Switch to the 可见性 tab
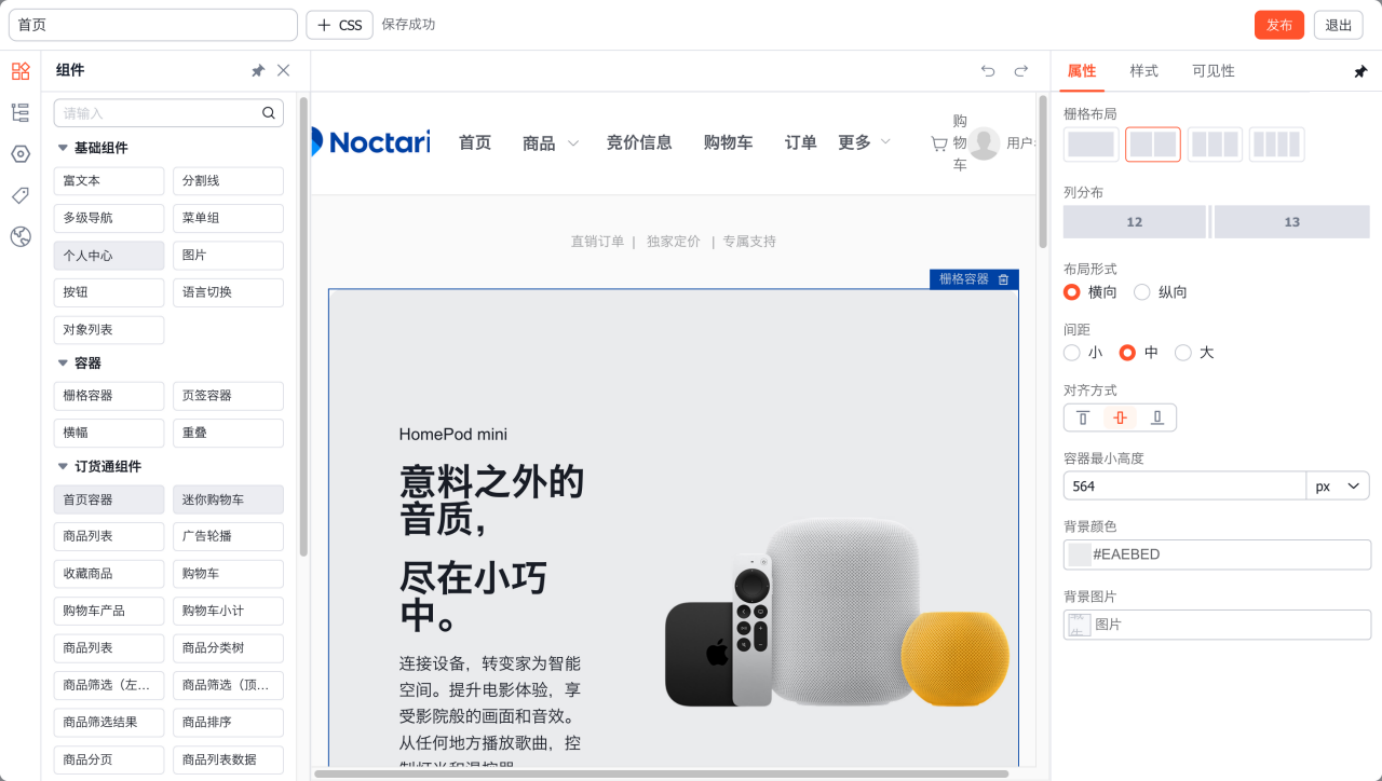Screen dimensions: 1382x781 [1213, 71]
